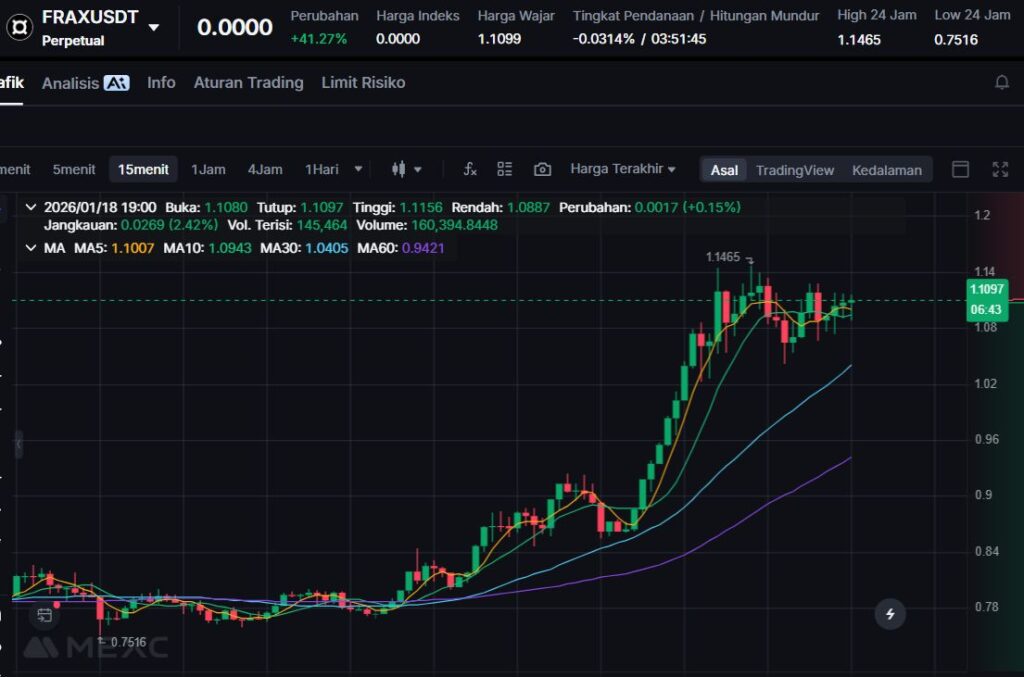The width and height of the screenshot is (1024, 677).
Task: Select the 4Jam timeframe
Action: pos(265,170)
